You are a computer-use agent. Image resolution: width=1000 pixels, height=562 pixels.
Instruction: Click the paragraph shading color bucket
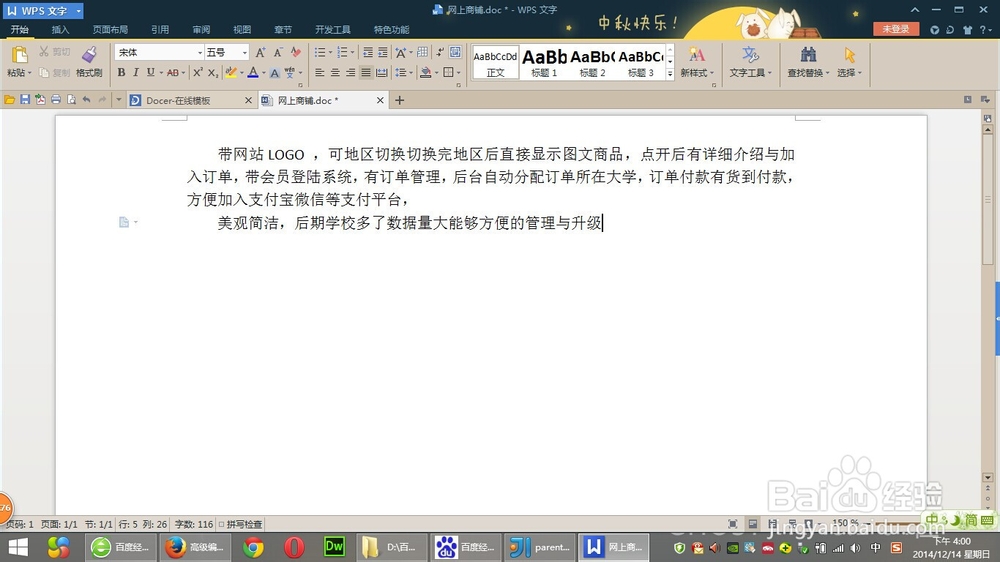(x=425, y=73)
